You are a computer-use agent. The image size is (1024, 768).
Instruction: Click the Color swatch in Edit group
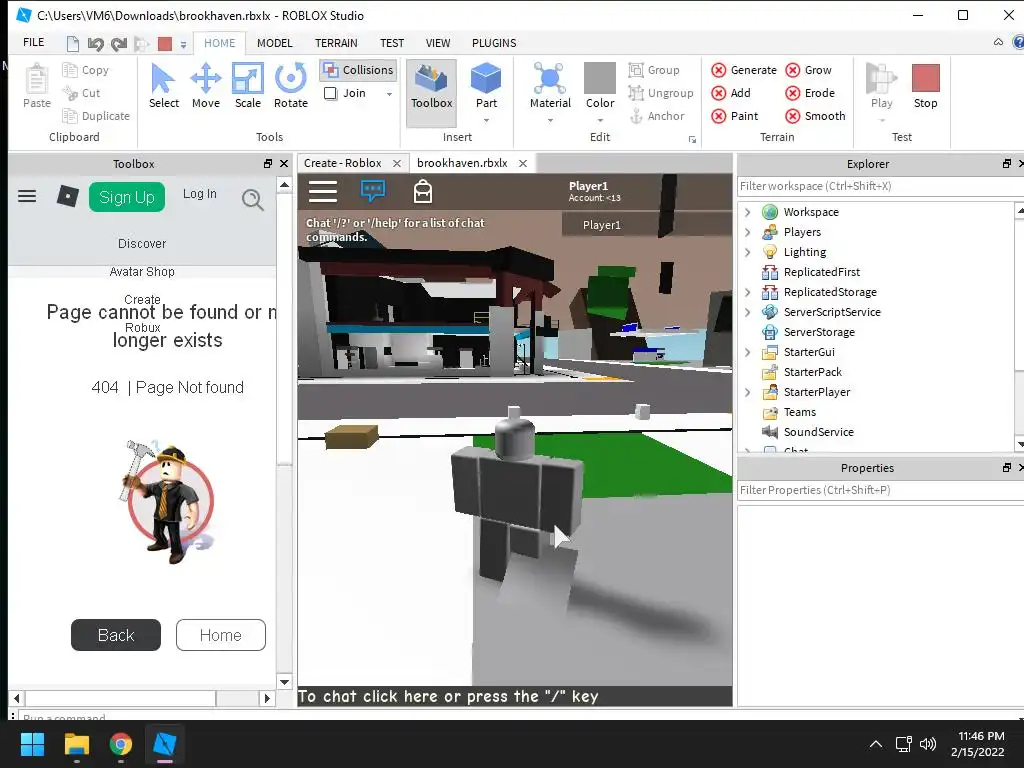click(600, 78)
